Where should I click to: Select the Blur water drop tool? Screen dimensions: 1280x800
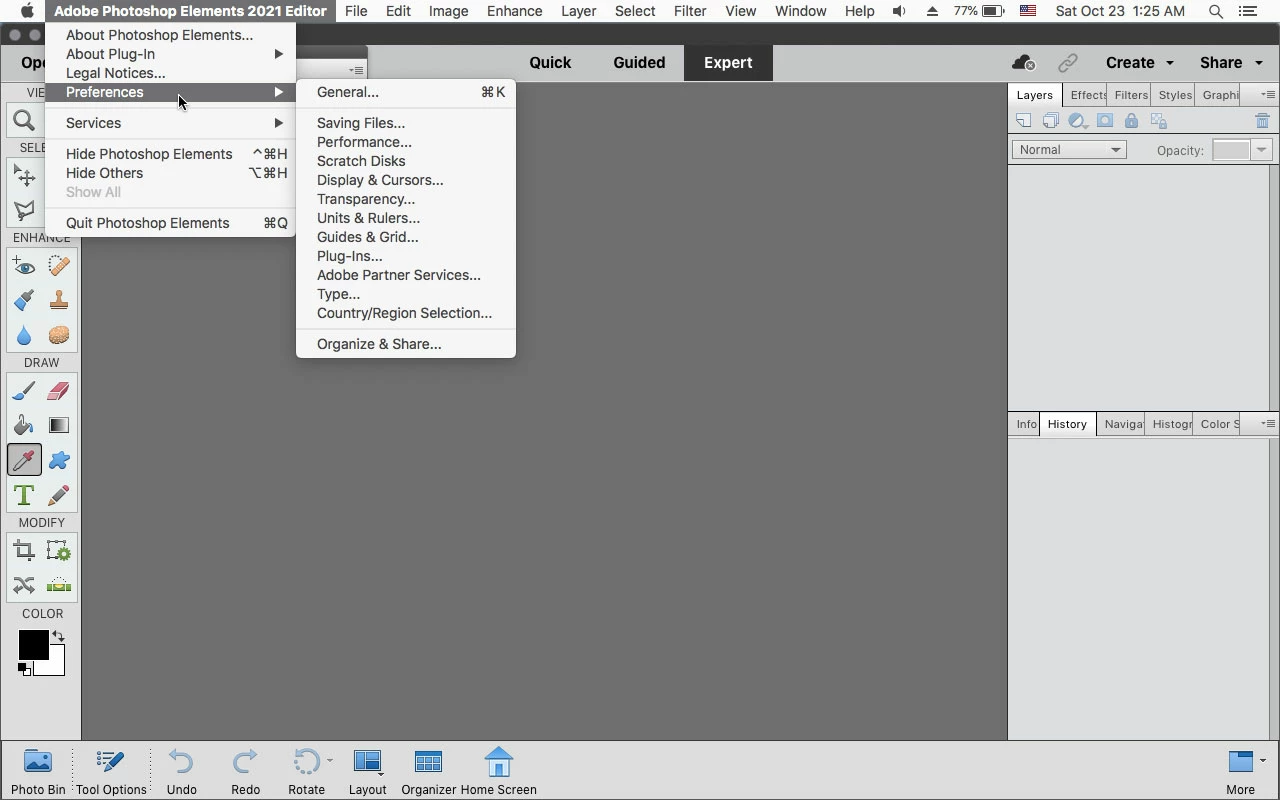(x=24, y=335)
